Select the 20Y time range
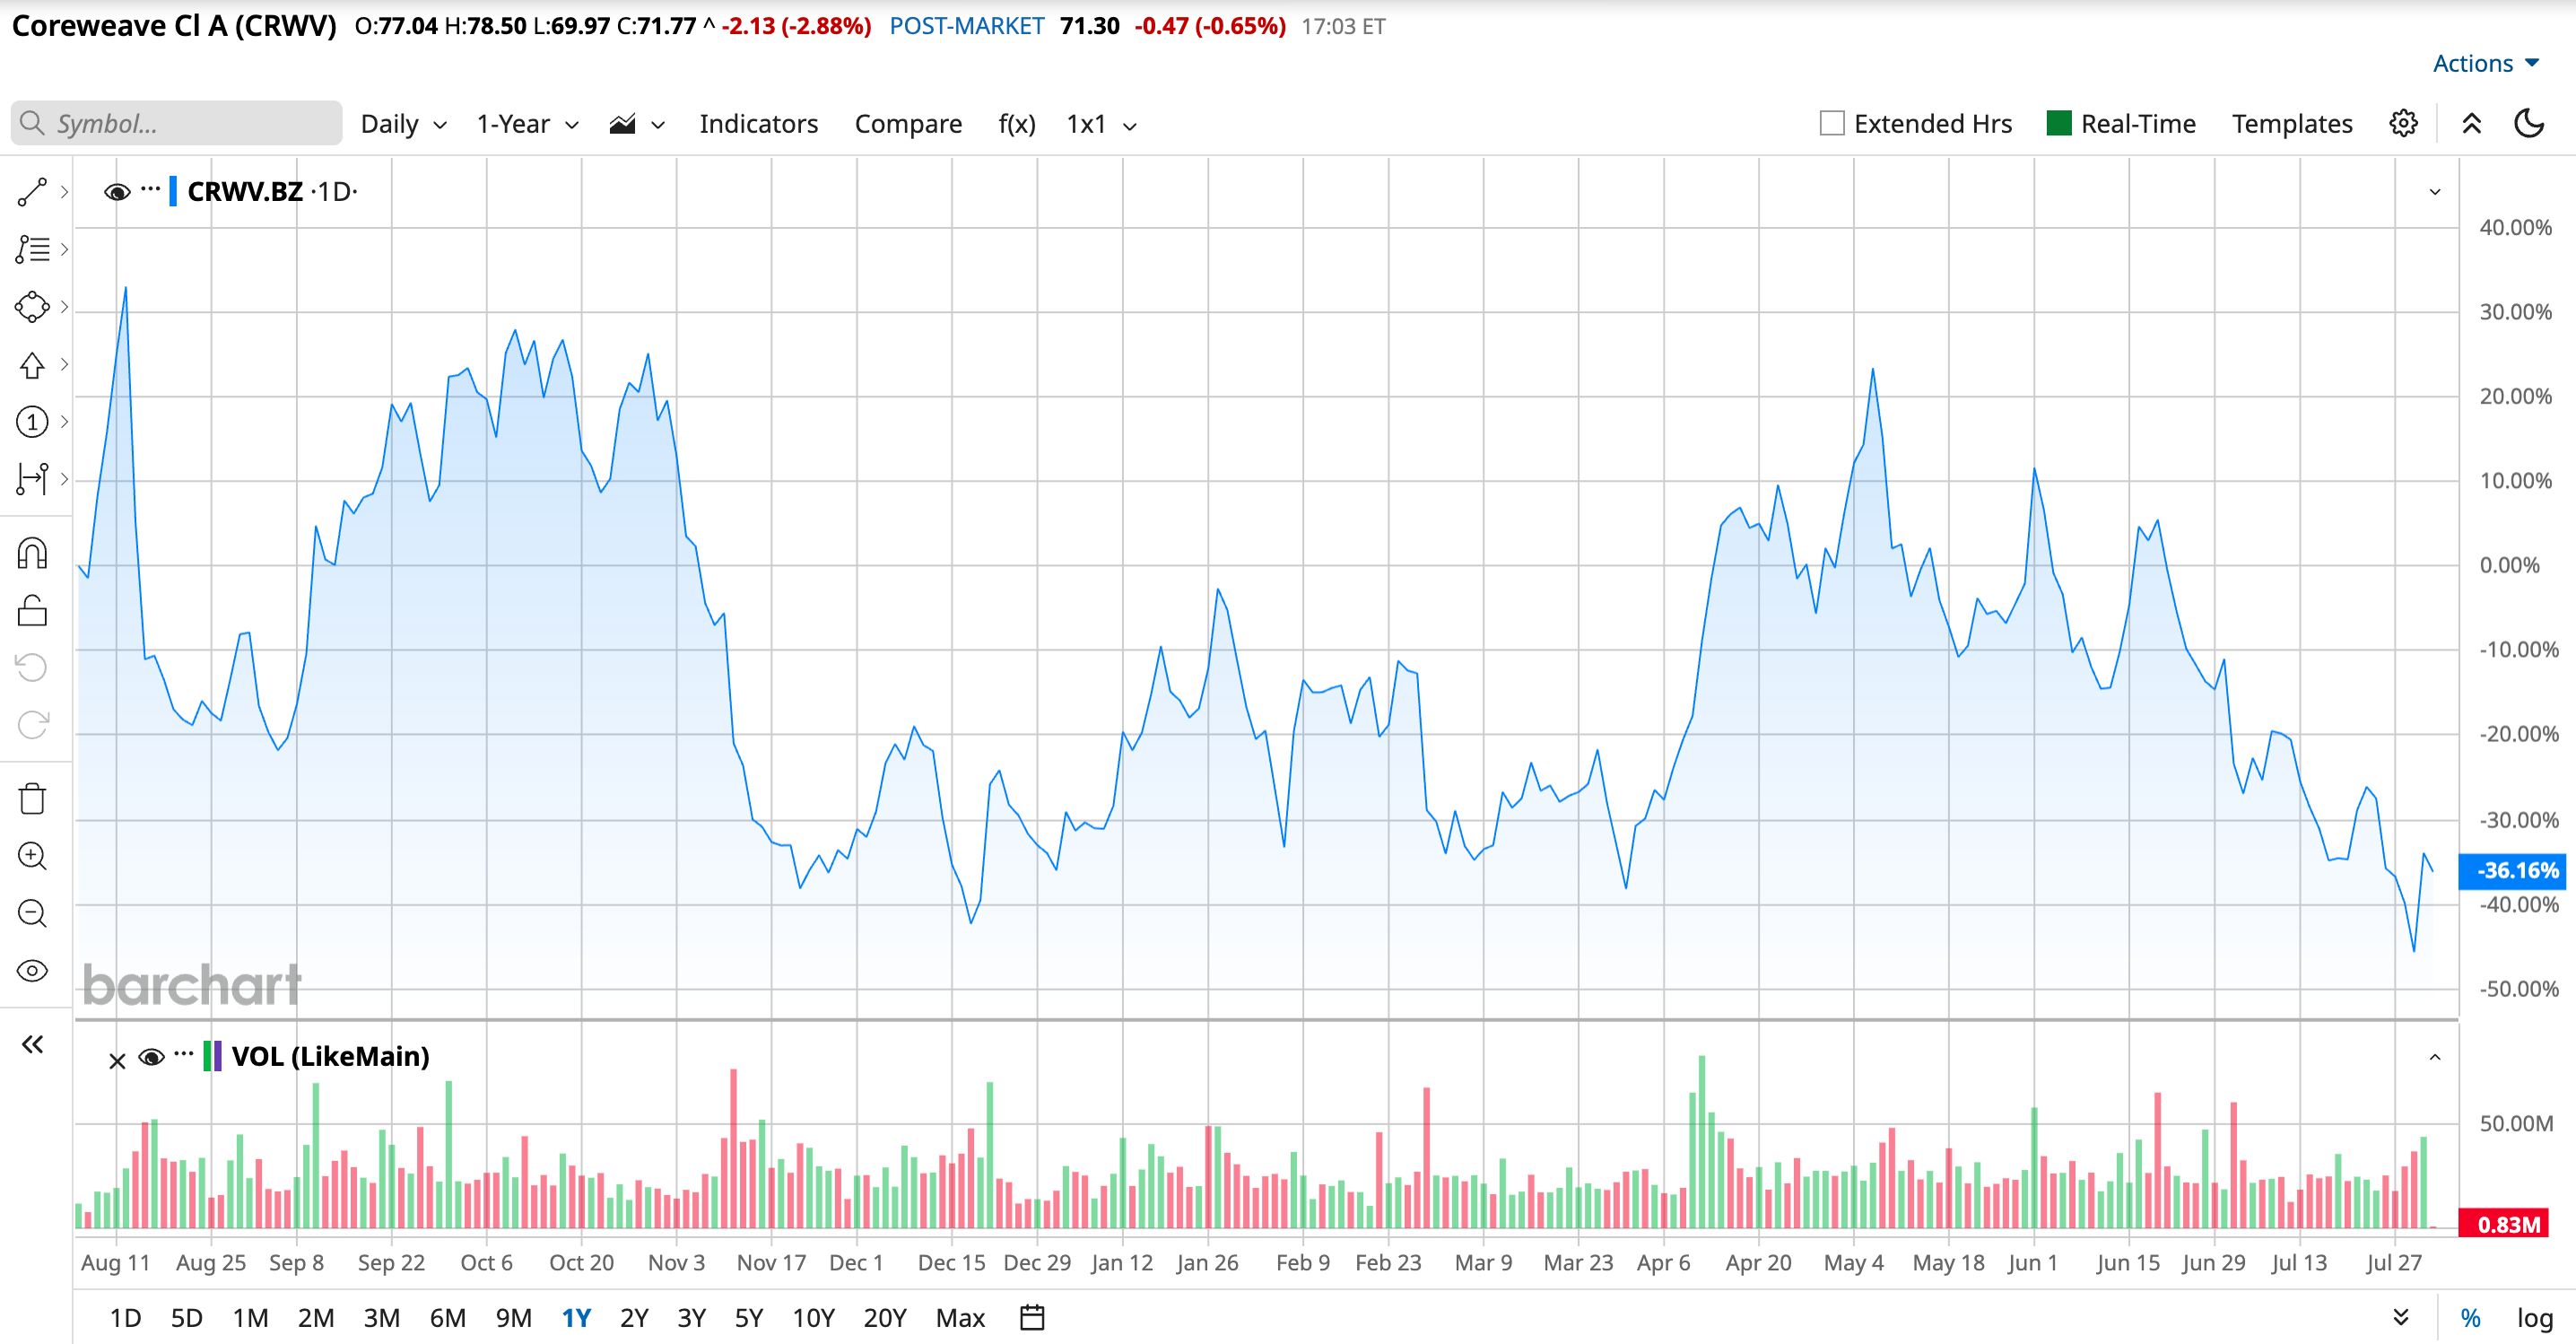Image resolution: width=2576 pixels, height=1344 pixels. pyautogui.click(x=885, y=1318)
